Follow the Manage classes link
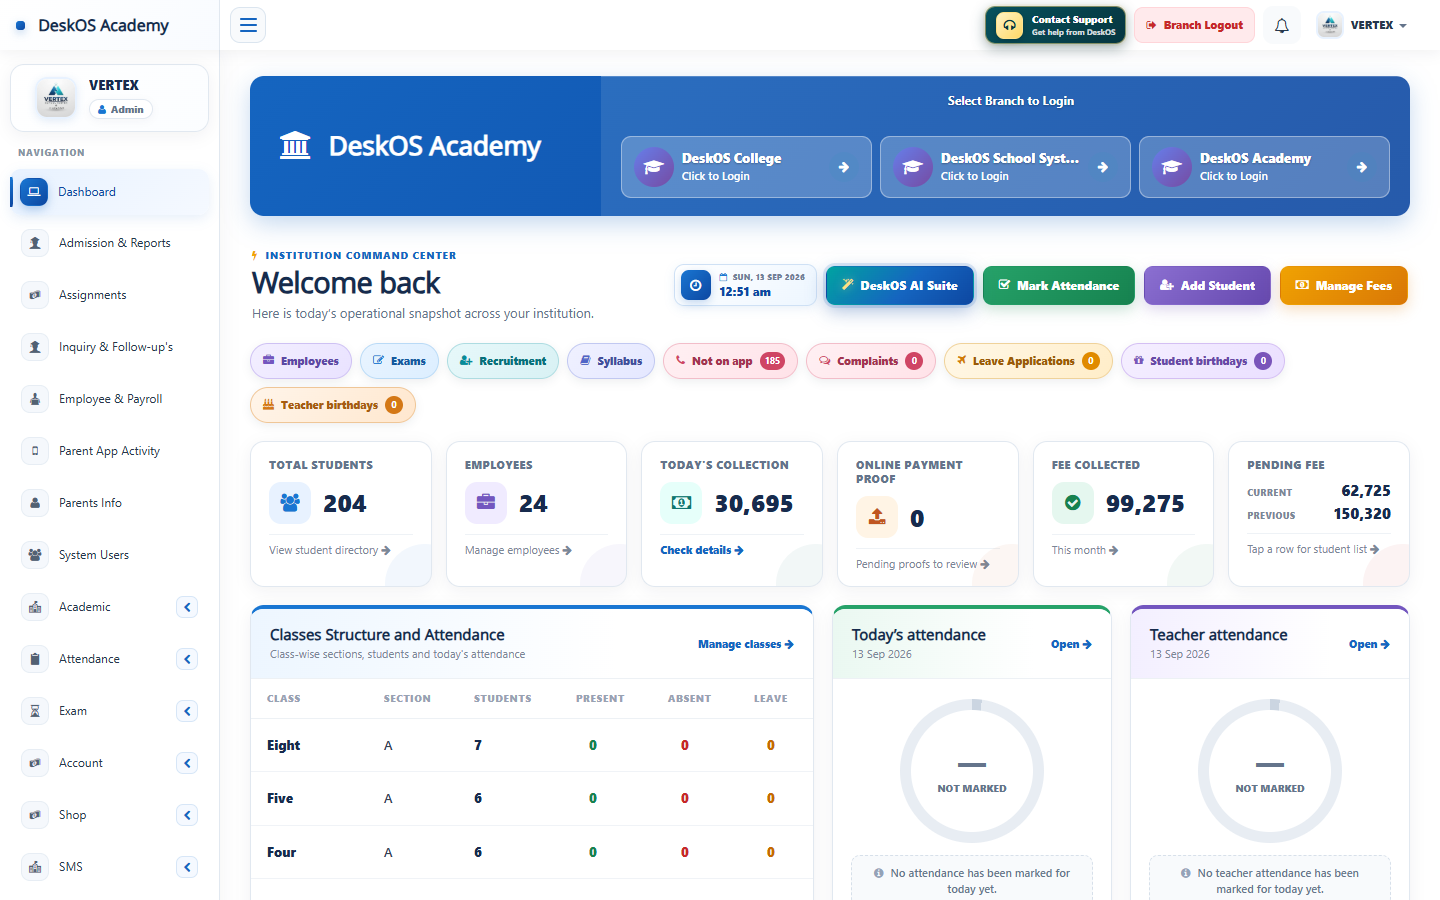 click(x=746, y=645)
